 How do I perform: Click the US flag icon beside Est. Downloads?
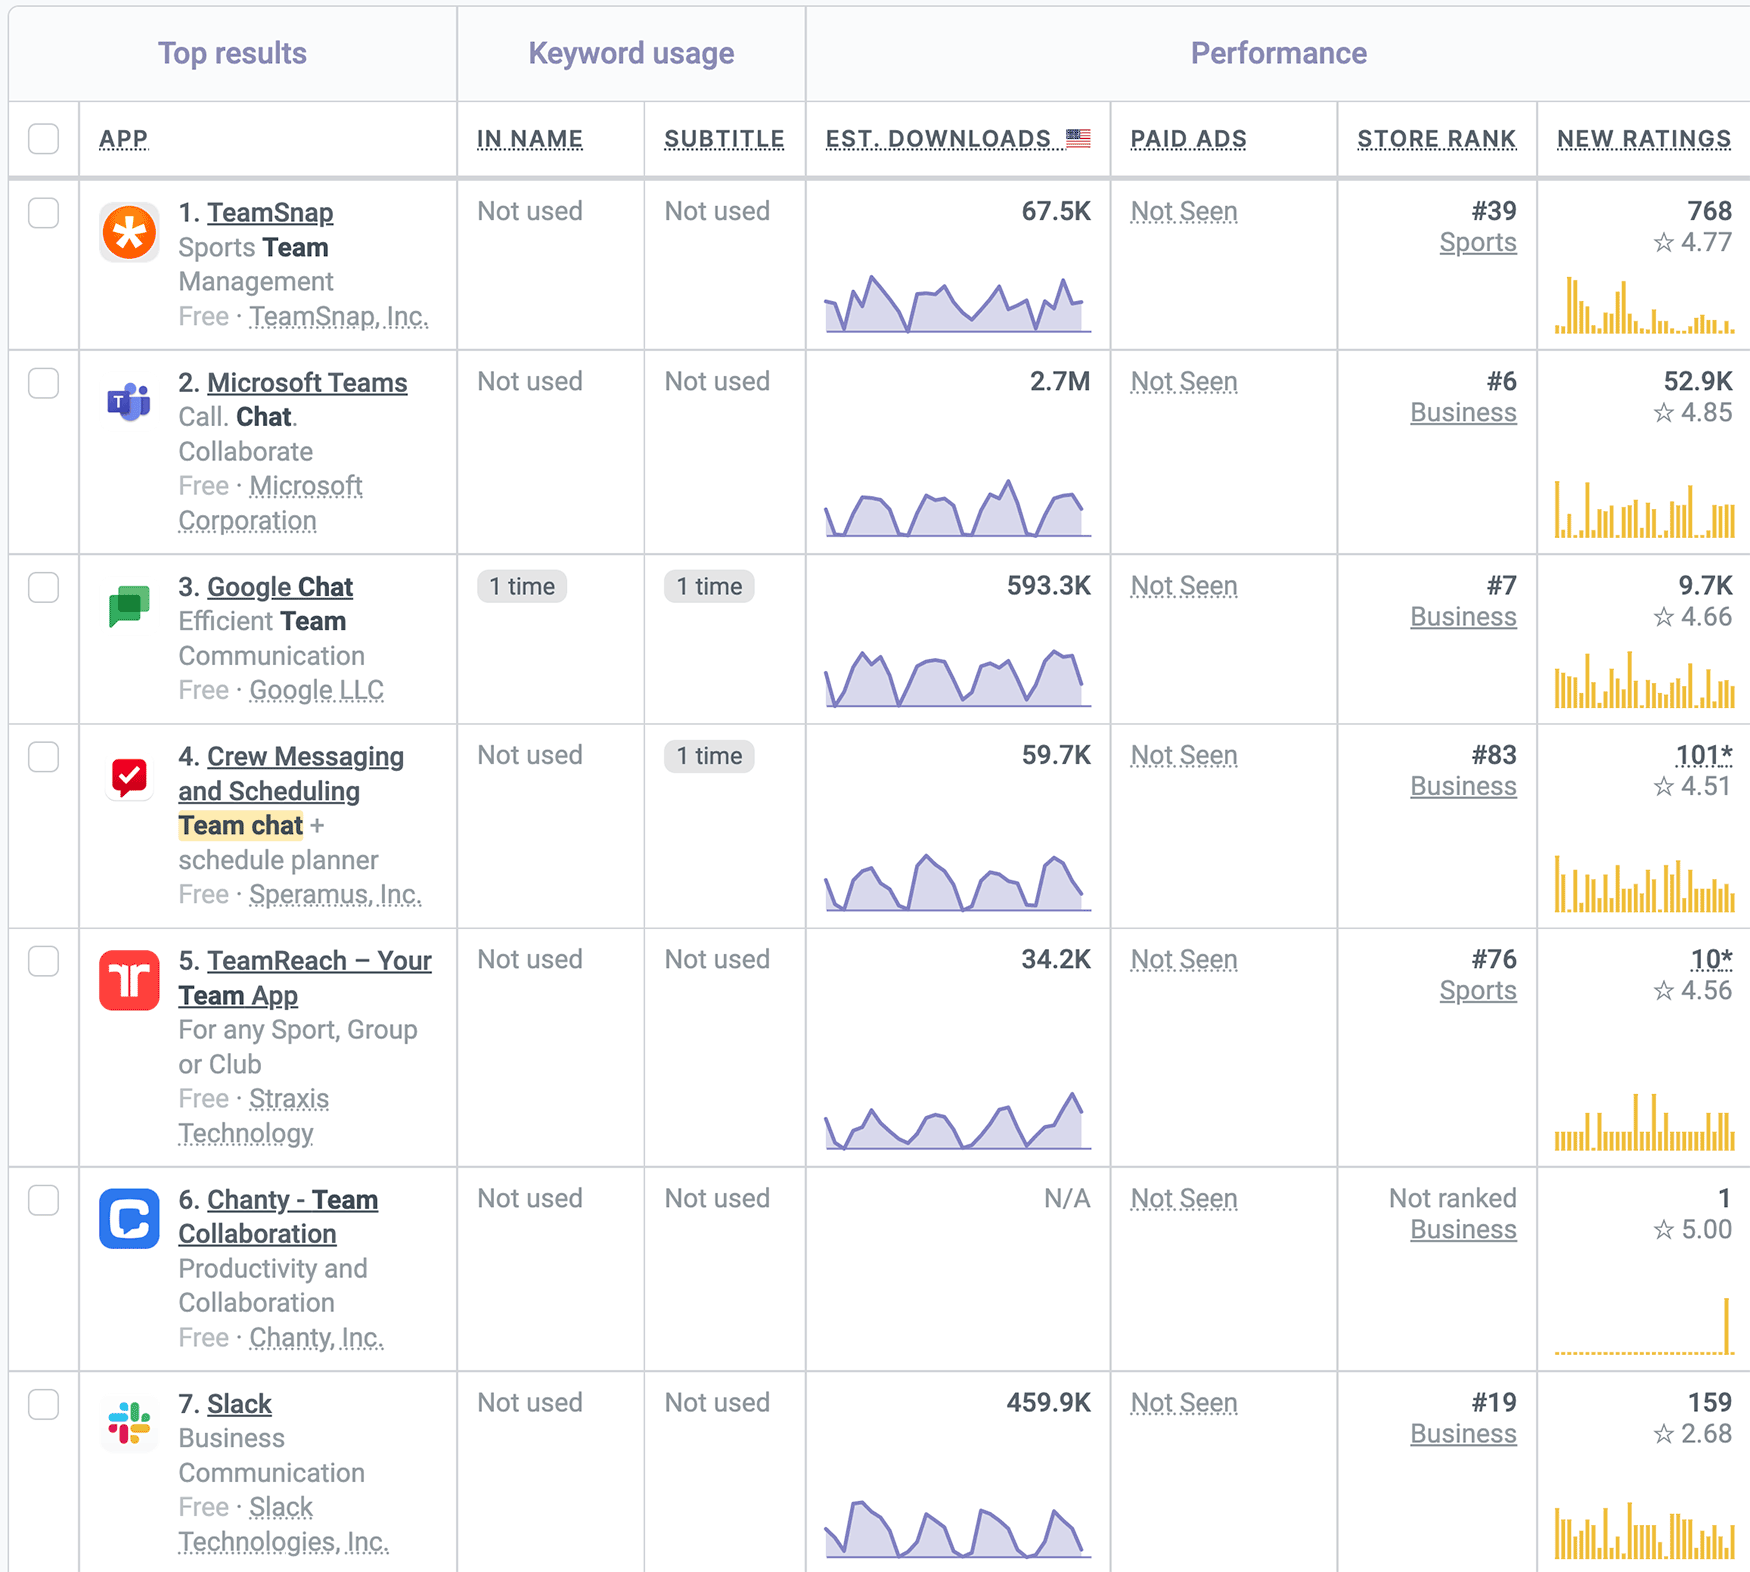(1077, 138)
